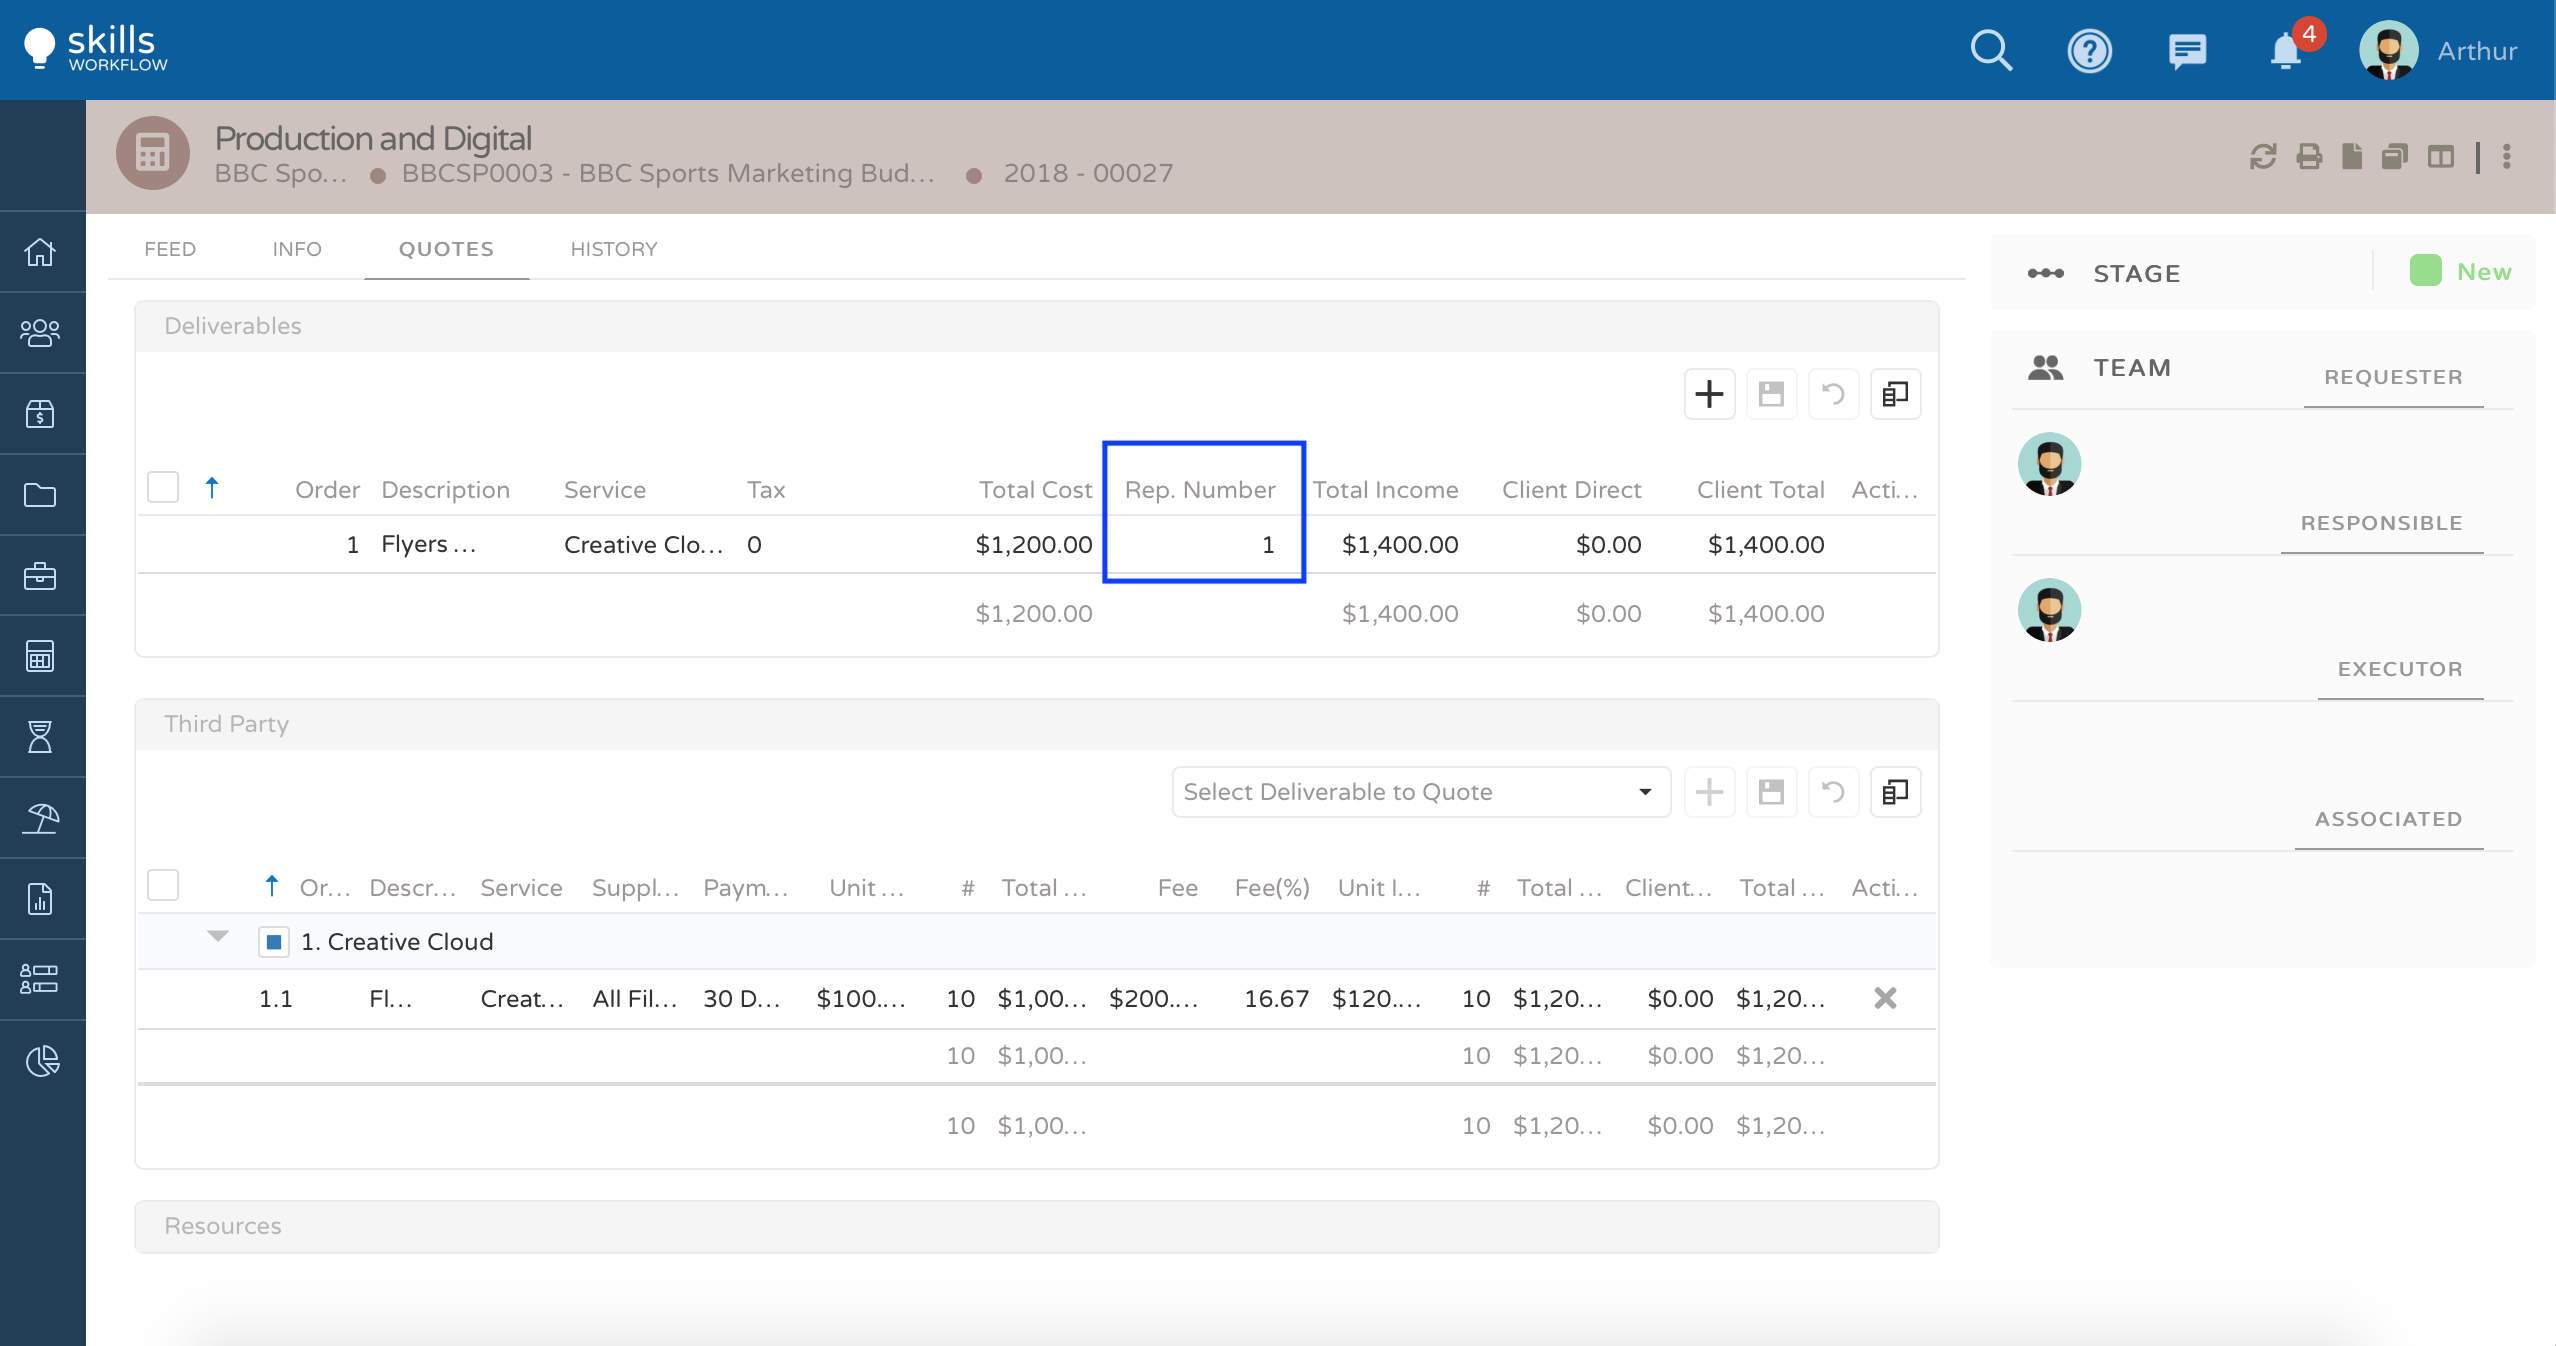Select the RESPONSIBLE team tab
Image resolution: width=2556 pixels, height=1346 pixels.
(2381, 523)
